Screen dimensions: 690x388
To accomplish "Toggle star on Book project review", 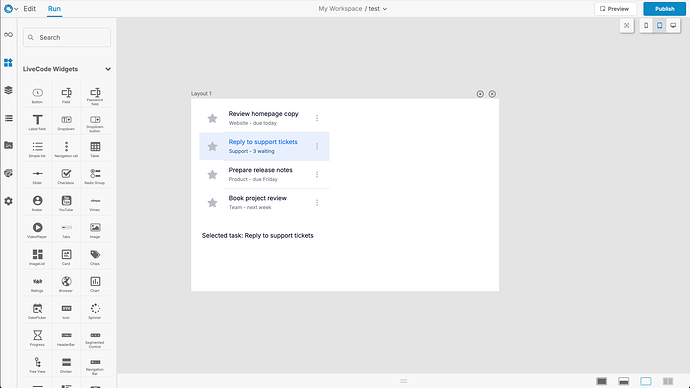I will pyautogui.click(x=212, y=202).
